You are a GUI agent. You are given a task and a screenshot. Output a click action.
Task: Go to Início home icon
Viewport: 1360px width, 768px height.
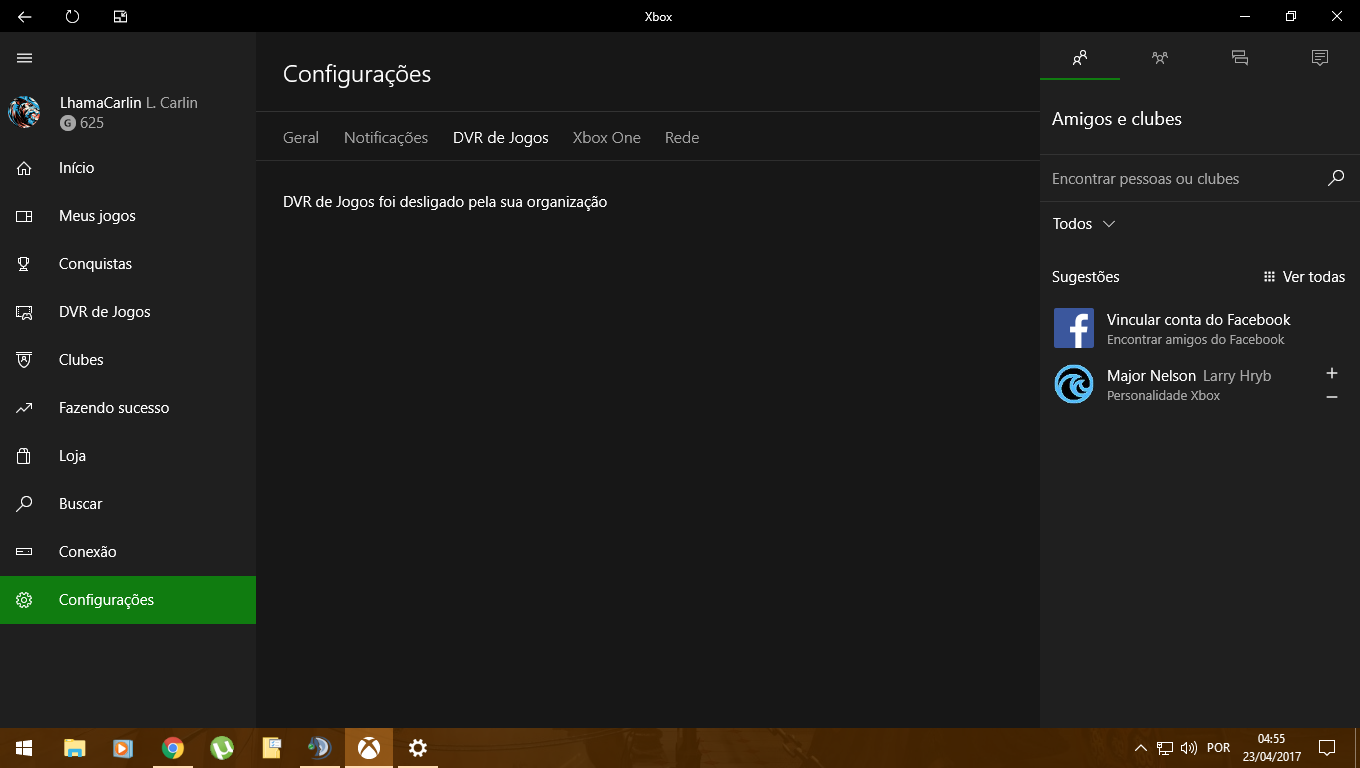[x=25, y=168]
